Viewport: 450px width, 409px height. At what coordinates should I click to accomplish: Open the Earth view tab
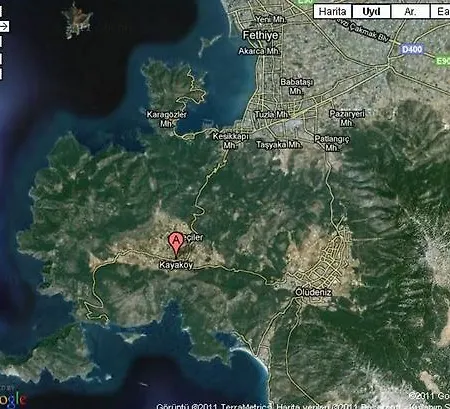[x=440, y=12]
